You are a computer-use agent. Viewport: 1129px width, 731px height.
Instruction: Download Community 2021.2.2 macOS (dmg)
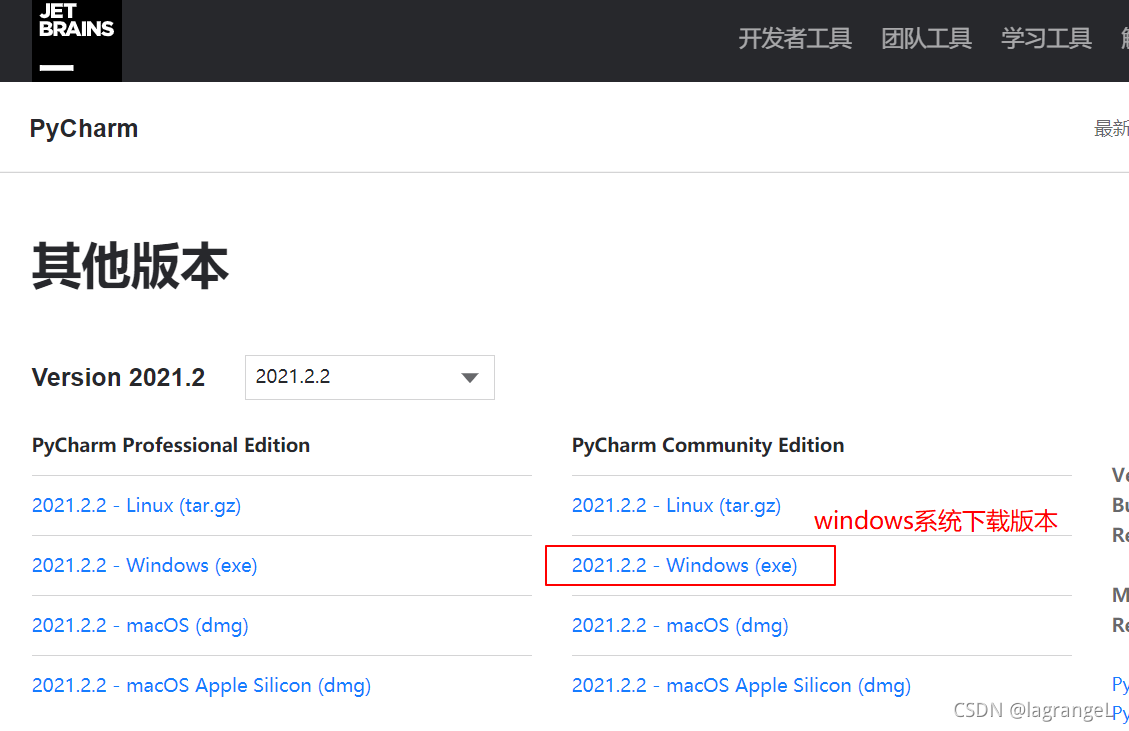pos(680,625)
